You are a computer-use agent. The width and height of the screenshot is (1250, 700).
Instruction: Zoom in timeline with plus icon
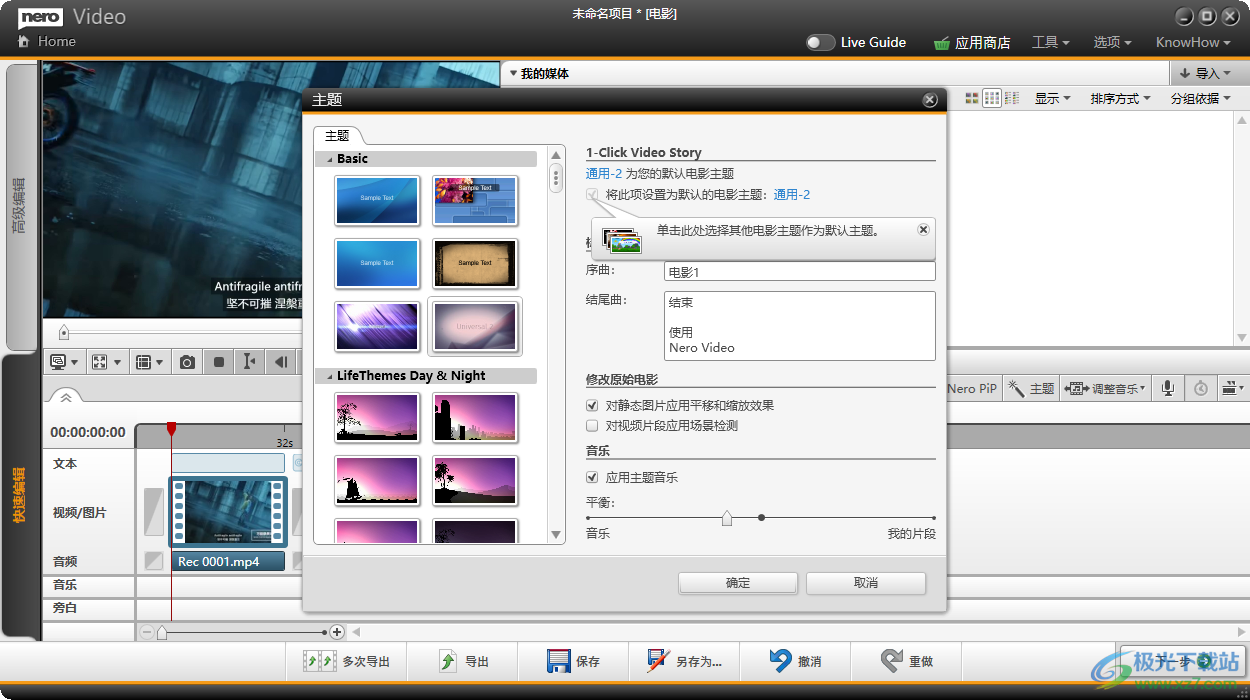pyautogui.click(x=337, y=632)
